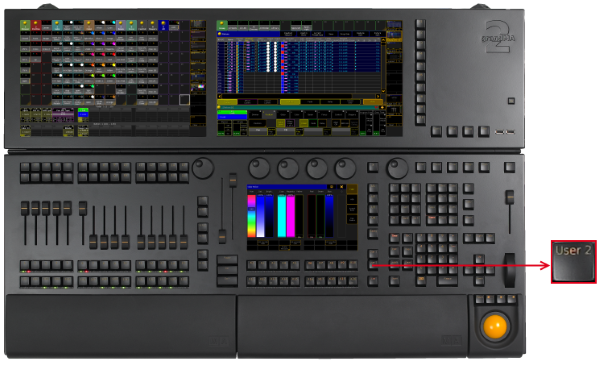The image size is (600, 366).
Task: Click the highlighted yellow tab at the color window's top right
Action: pos(352,190)
